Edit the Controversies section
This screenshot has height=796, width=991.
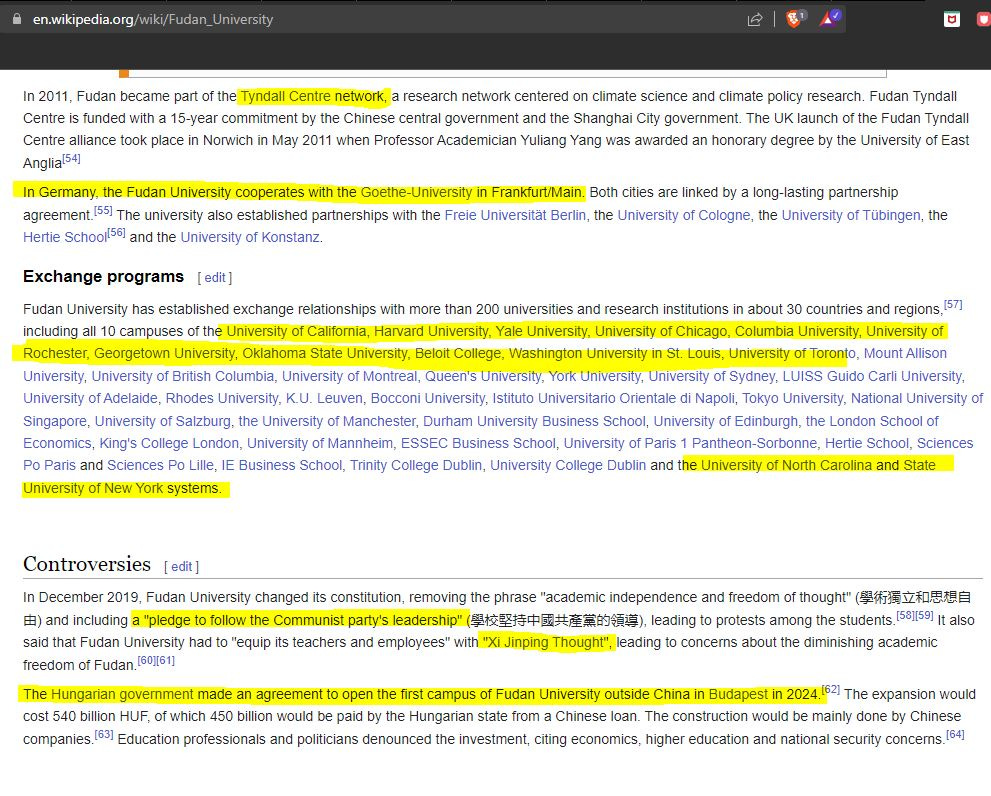pyautogui.click(x=181, y=567)
